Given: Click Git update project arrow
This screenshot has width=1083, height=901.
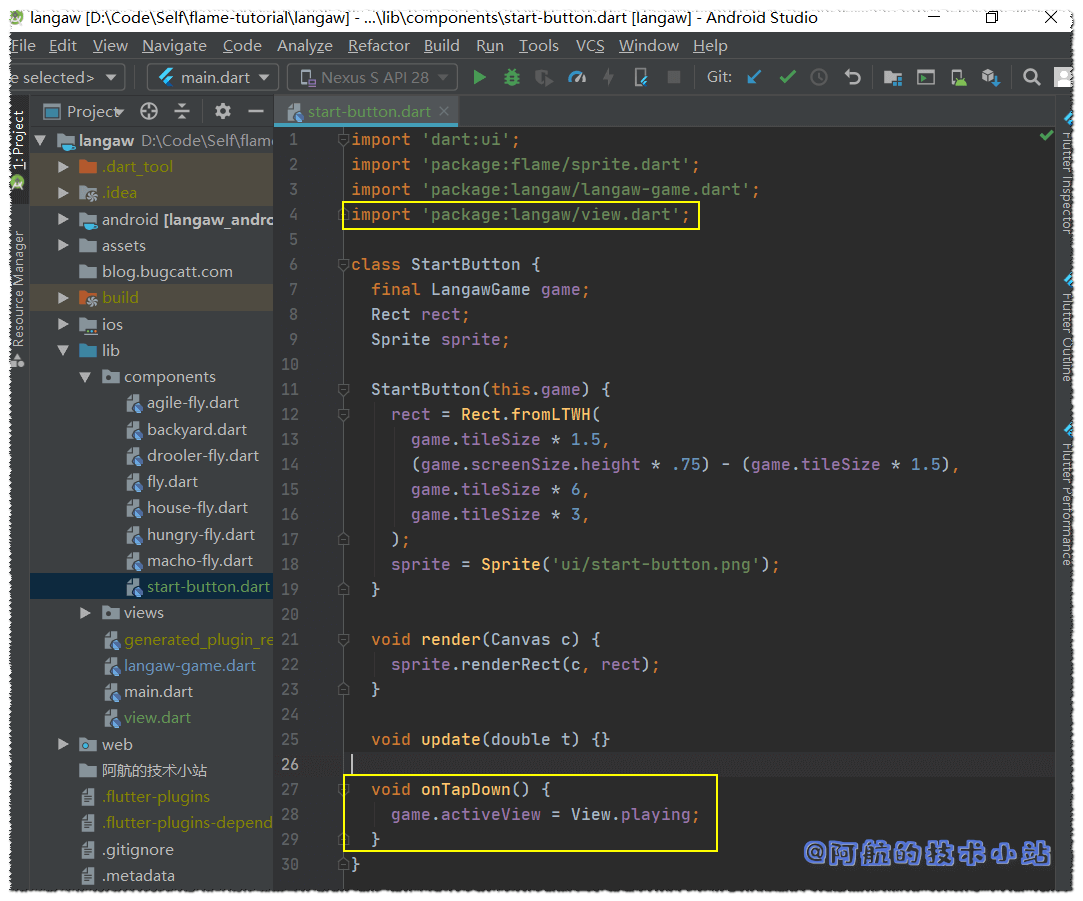Looking at the screenshot, I should 754,77.
